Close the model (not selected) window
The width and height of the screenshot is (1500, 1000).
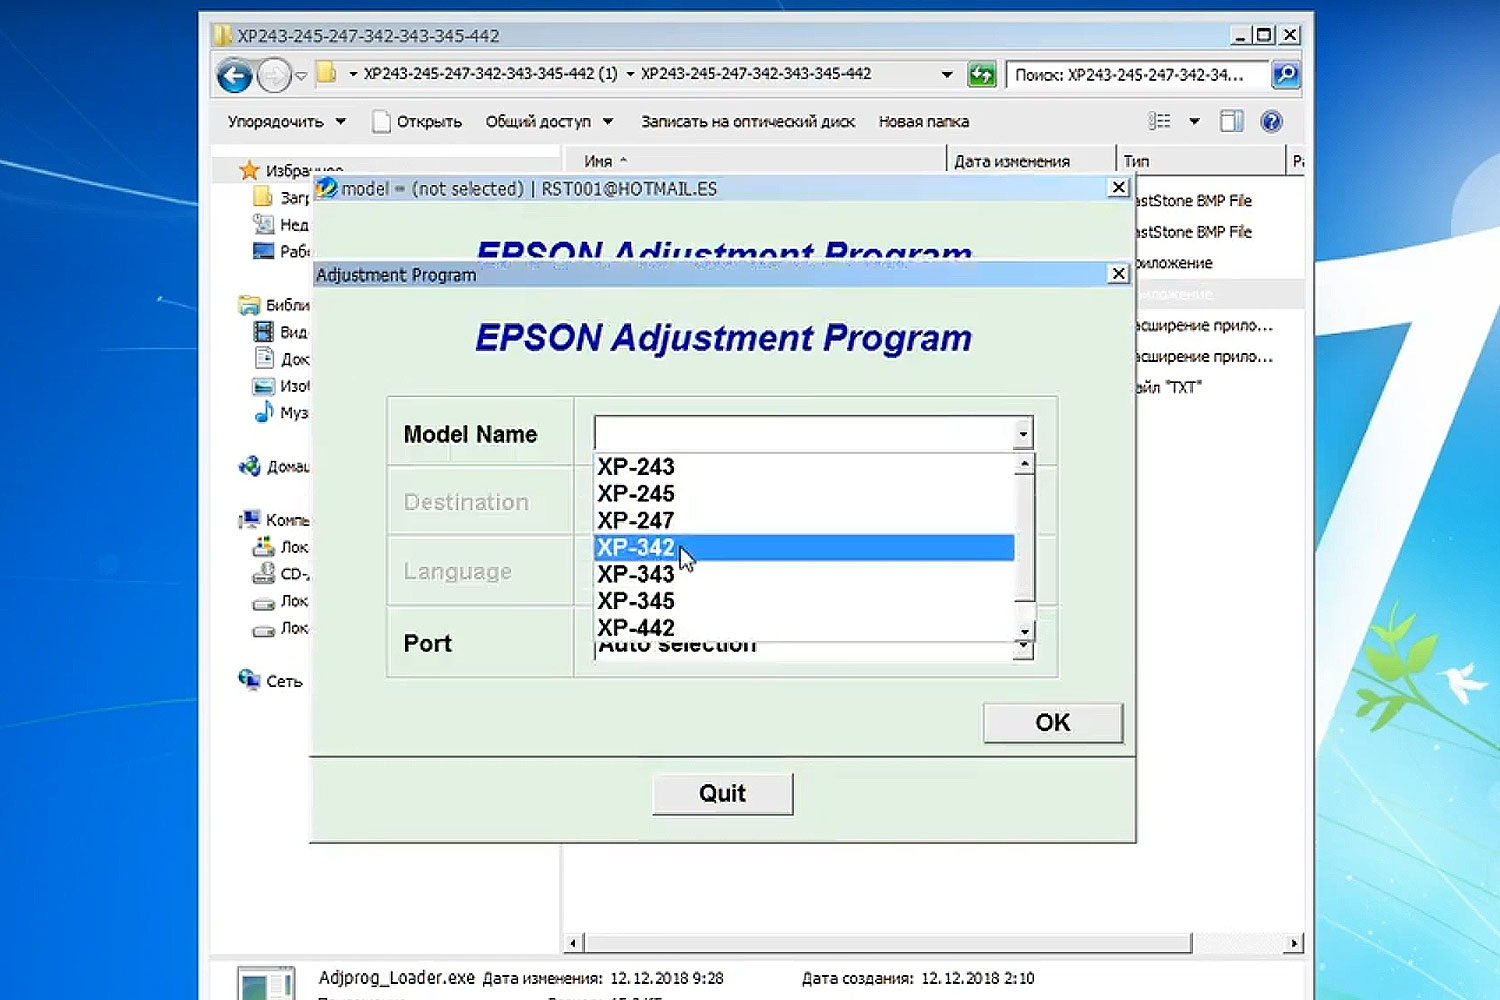(x=1119, y=188)
